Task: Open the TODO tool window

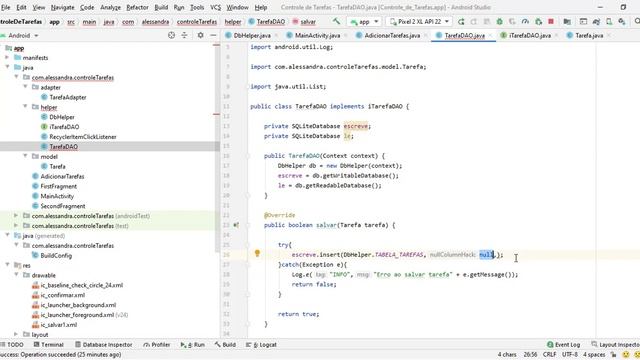Action: tap(12, 344)
